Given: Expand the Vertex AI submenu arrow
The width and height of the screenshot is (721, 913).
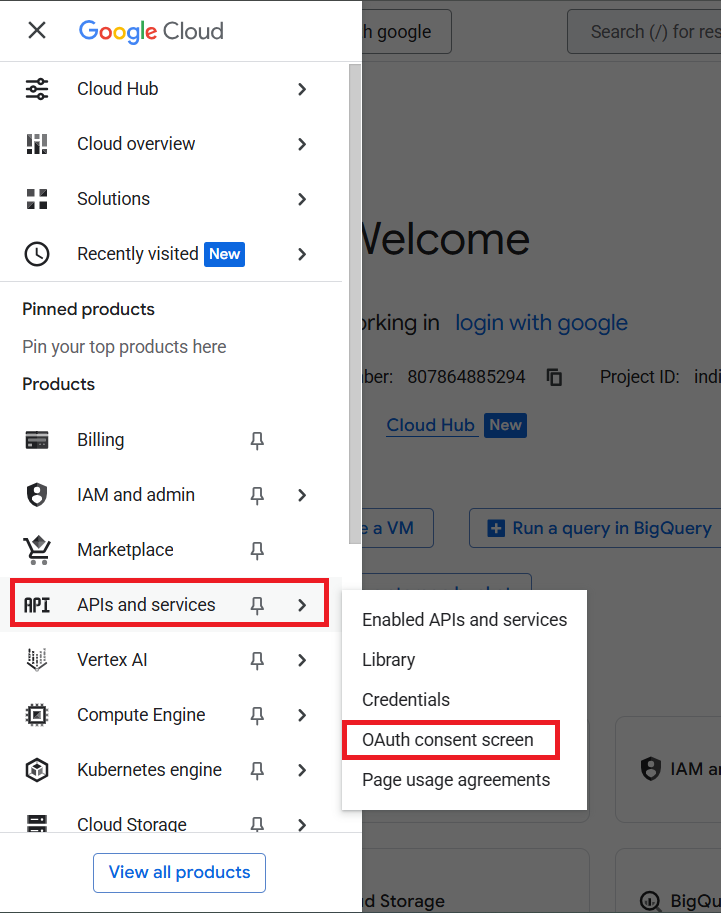Looking at the screenshot, I should click(x=302, y=660).
